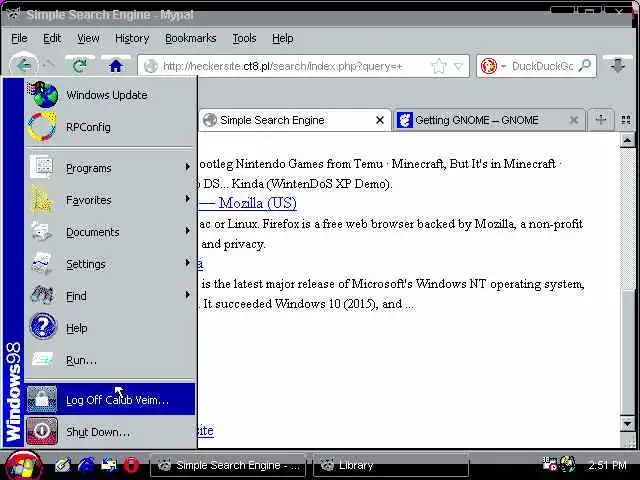640x480 pixels.
Task: Click the first quick launch pencil icon
Action: pyautogui.click(x=63, y=465)
